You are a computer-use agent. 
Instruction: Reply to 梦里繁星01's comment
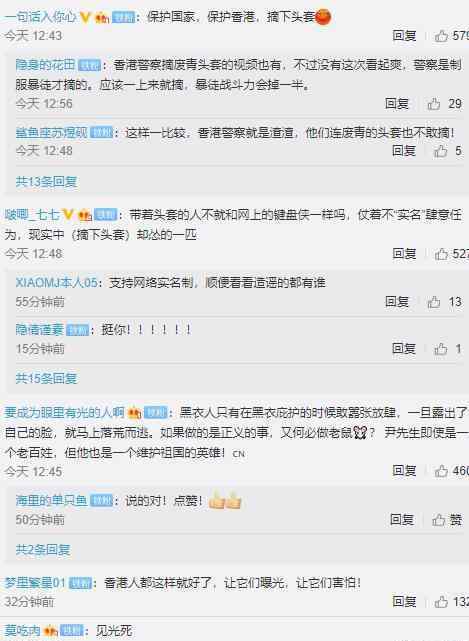click(404, 601)
